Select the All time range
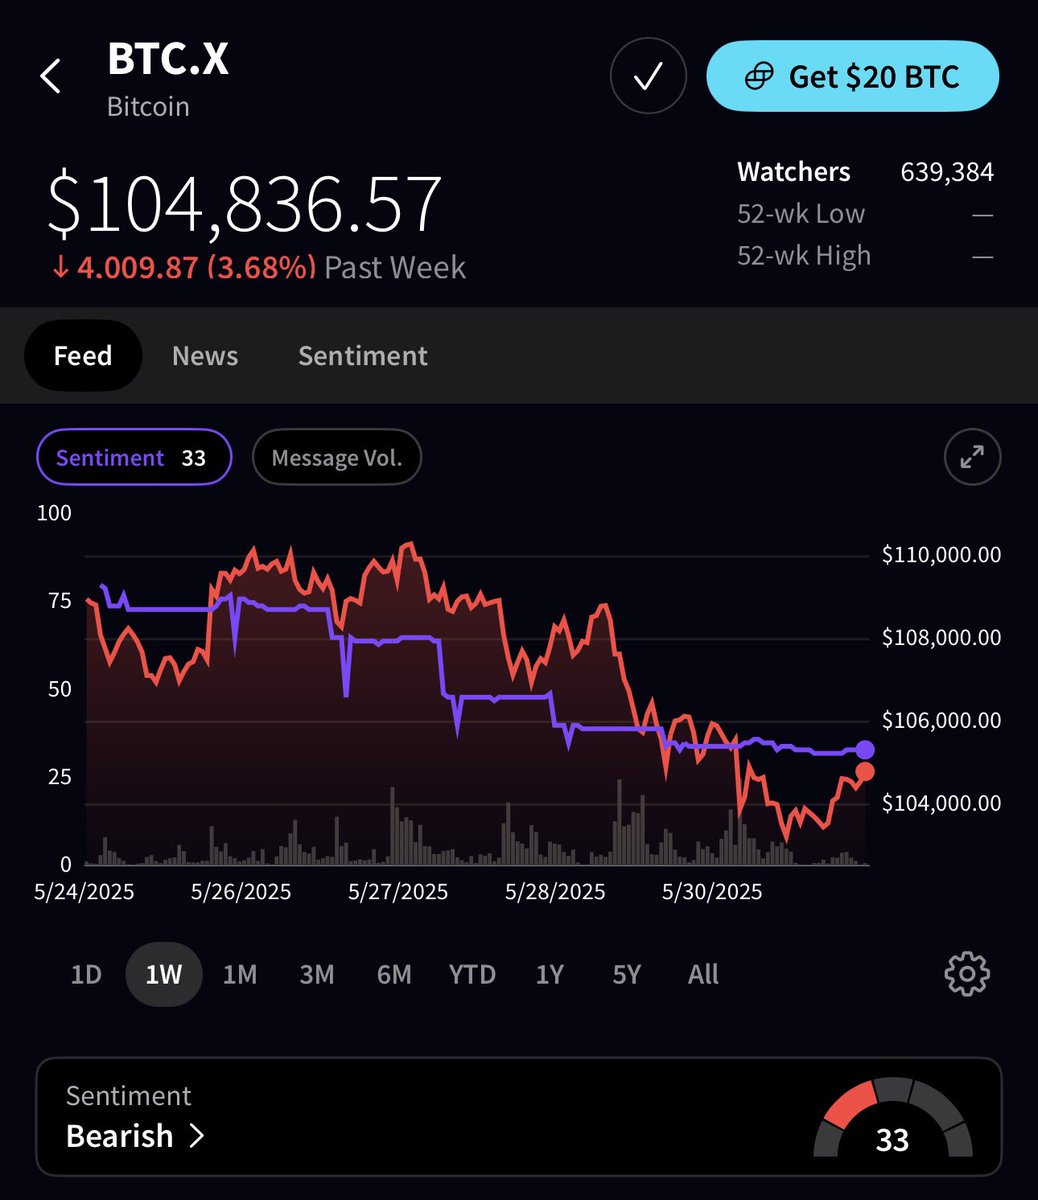Image resolution: width=1038 pixels, height=1200 pixels. click(703, 974)
